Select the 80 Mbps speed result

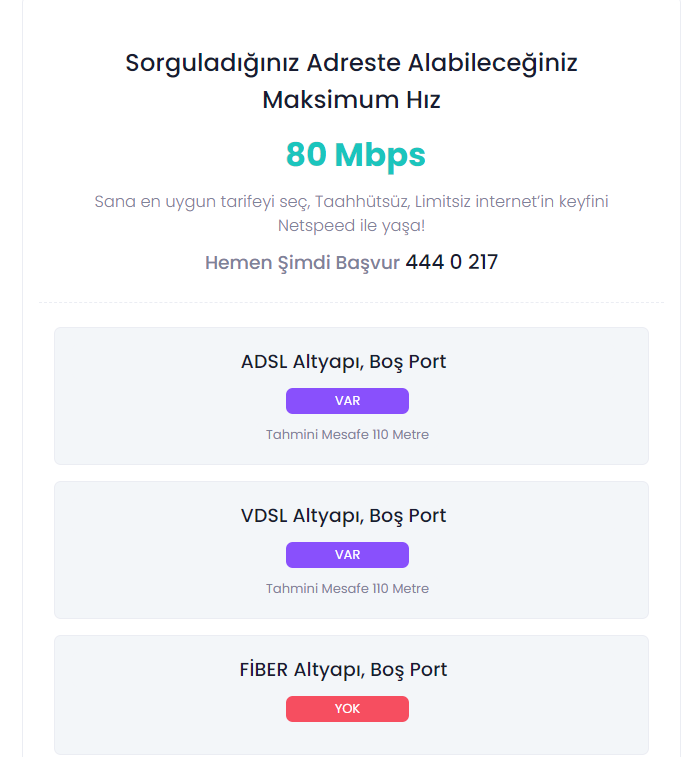pos(355,155)
